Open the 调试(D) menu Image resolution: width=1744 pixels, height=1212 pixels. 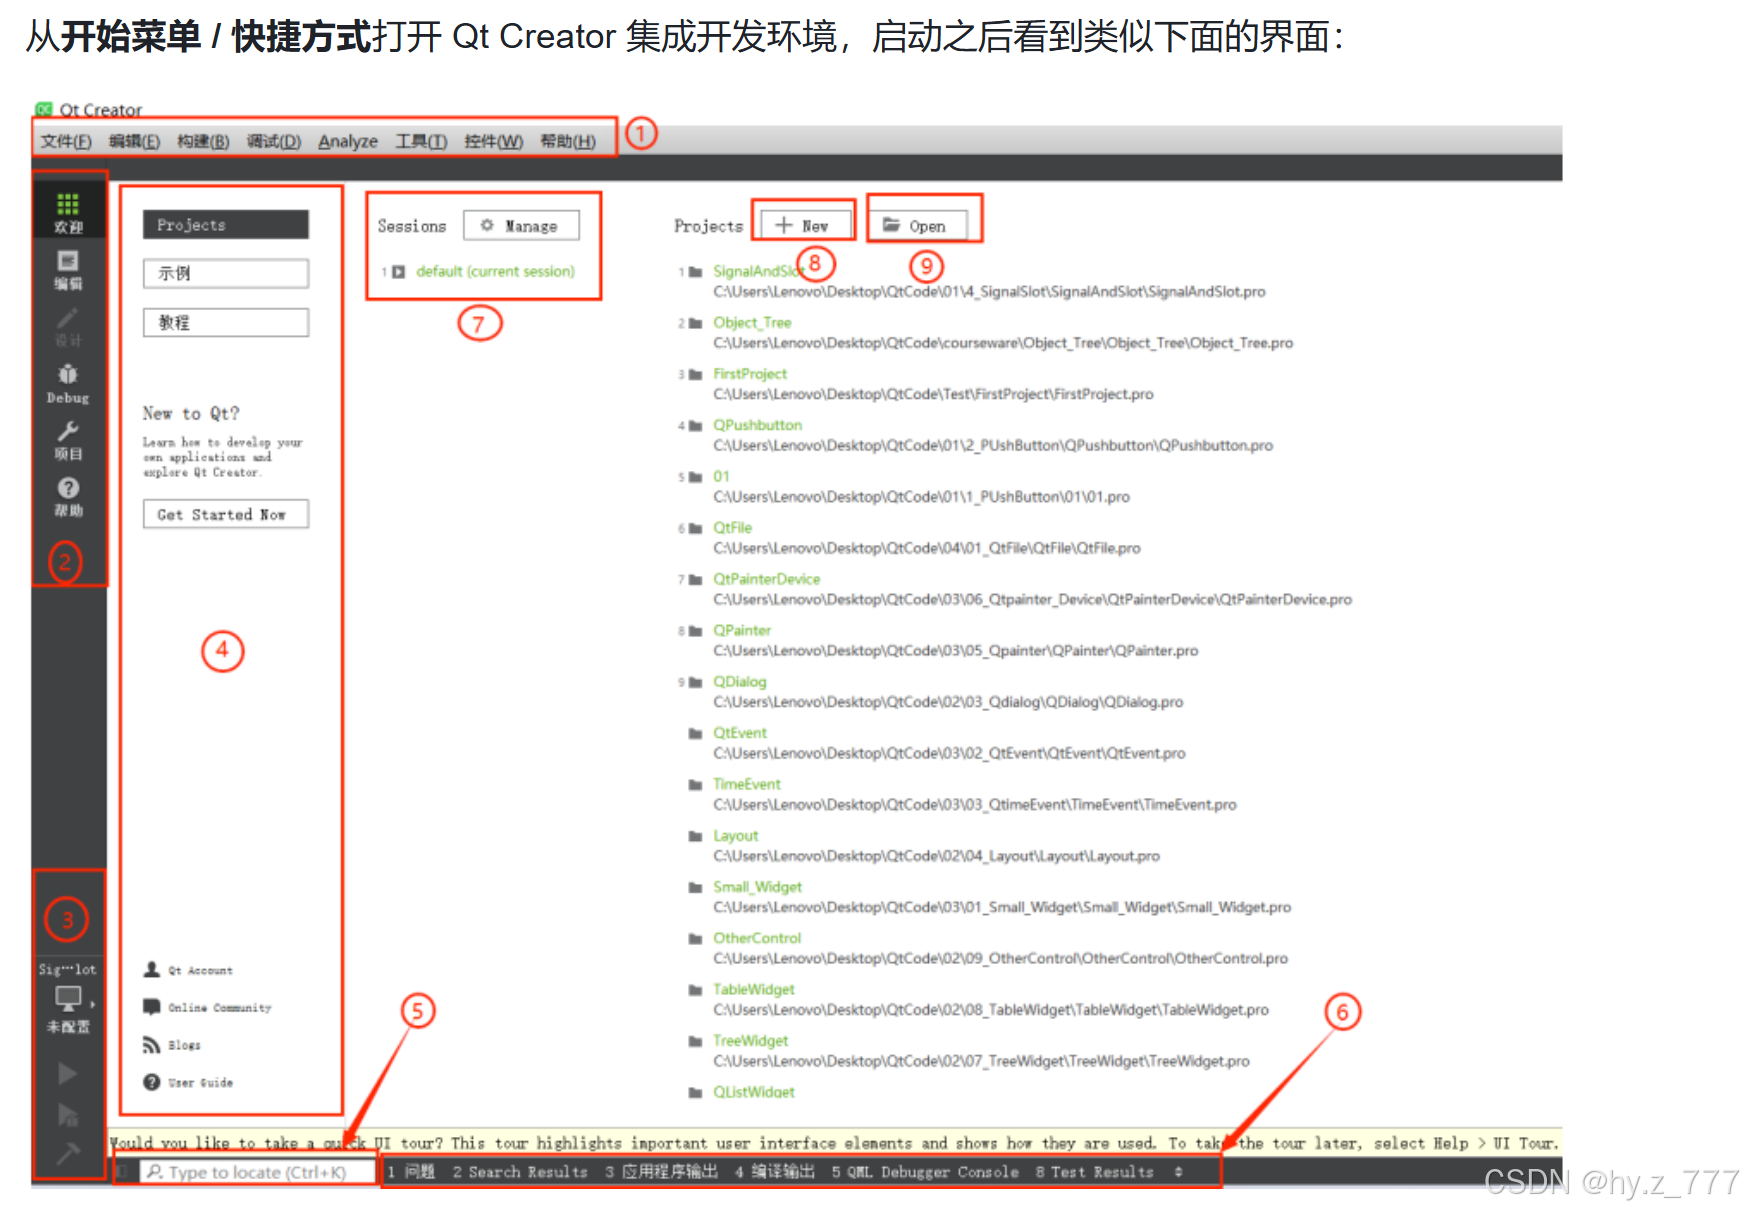pyautogui.click(x=274, y=141)
